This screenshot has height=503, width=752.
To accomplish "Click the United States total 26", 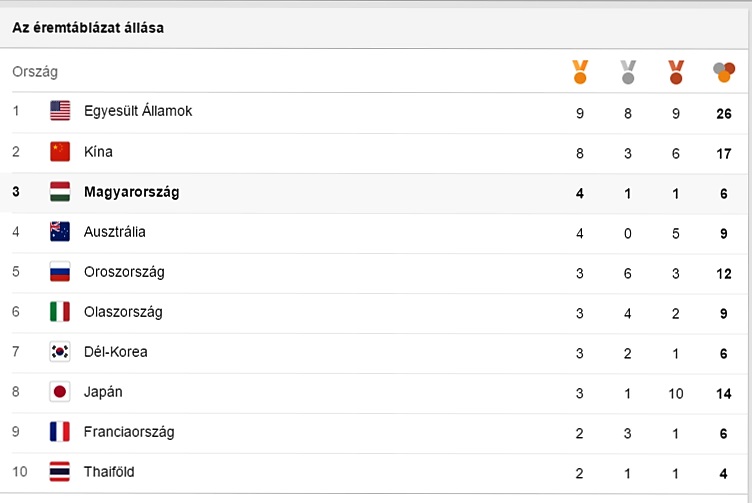I will (724, 113).
